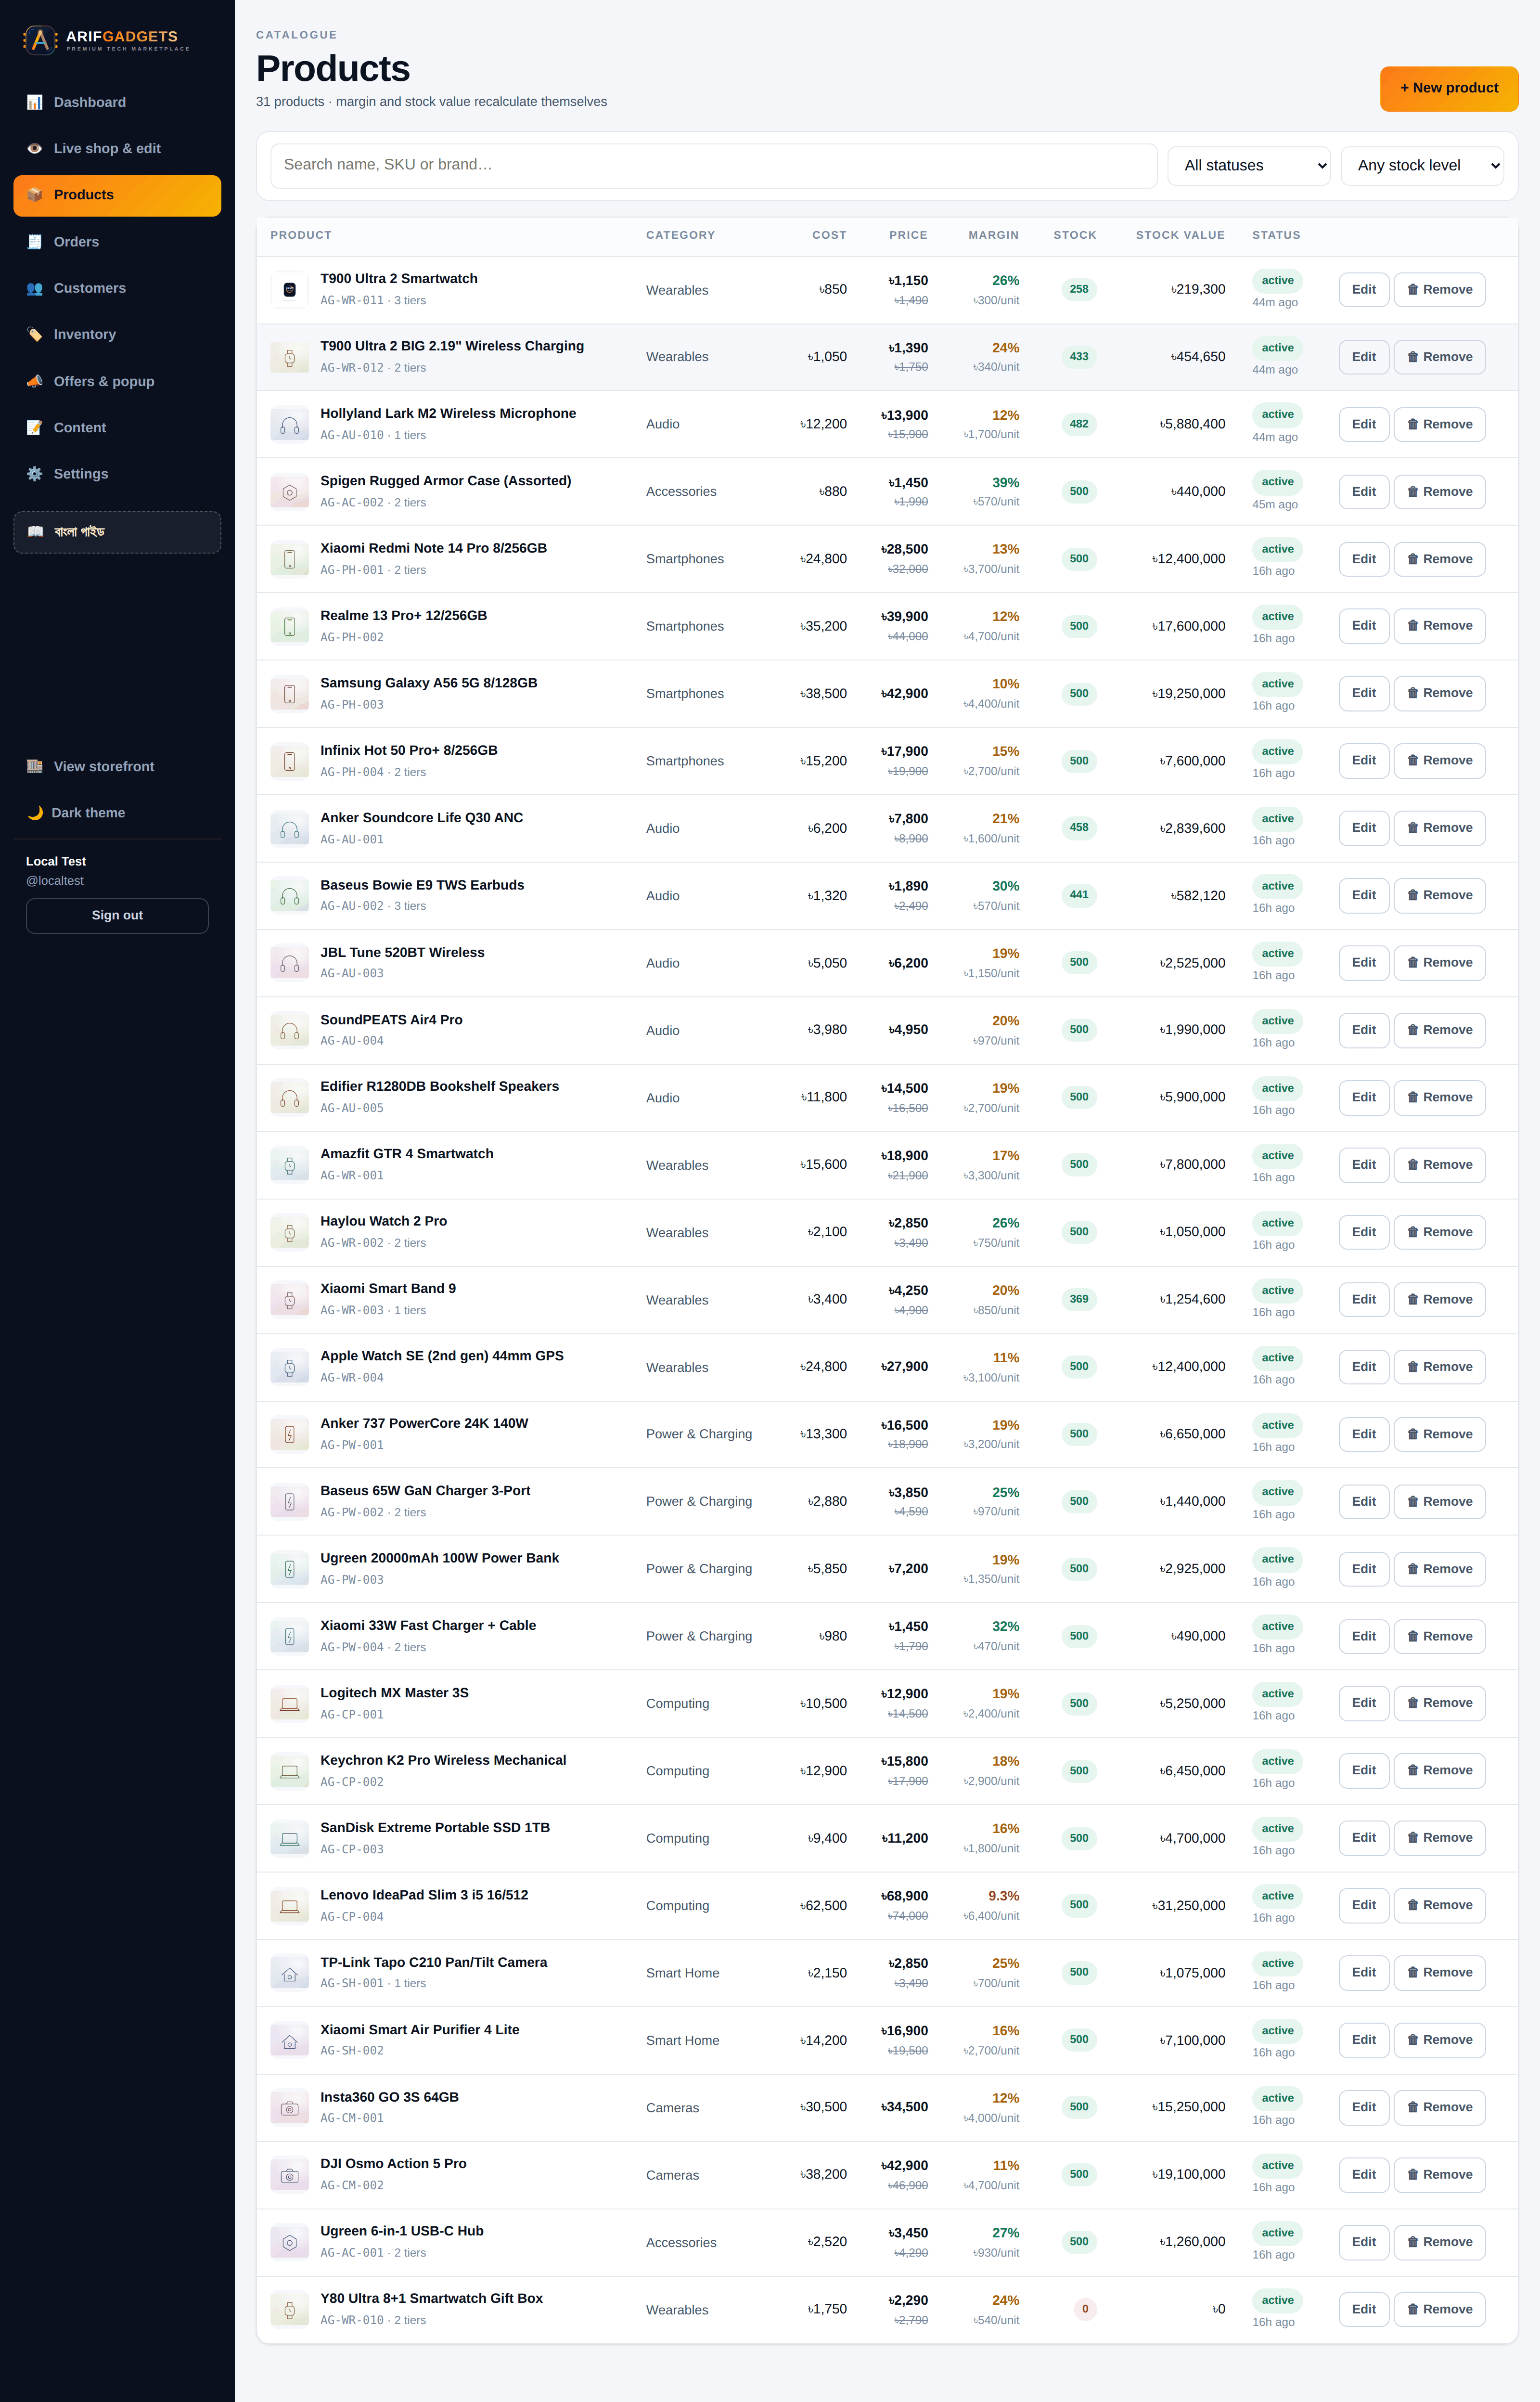
Task: Click the Insta360 GO 3S camera icon
Action: [x=289, y=2108]
